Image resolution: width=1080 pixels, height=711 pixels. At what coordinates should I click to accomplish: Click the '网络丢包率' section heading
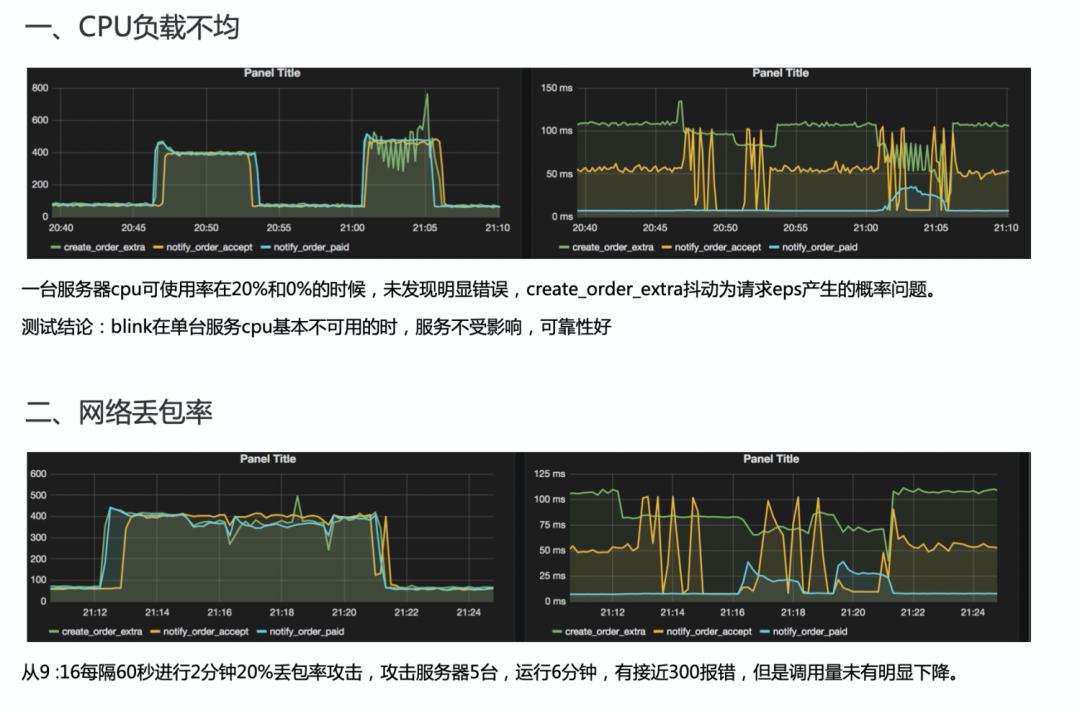(145, 412)
